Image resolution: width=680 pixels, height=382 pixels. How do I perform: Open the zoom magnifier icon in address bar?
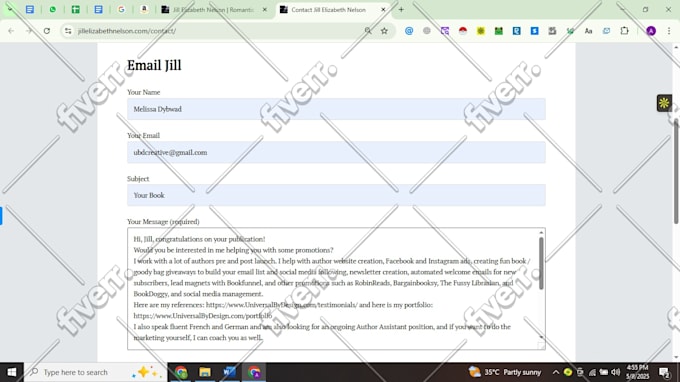click(x=368, y=31)
